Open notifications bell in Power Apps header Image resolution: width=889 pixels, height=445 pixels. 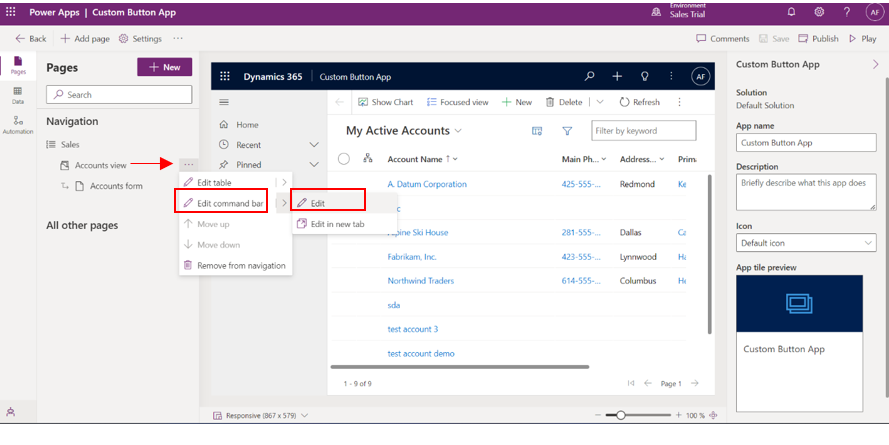[791, 12]
